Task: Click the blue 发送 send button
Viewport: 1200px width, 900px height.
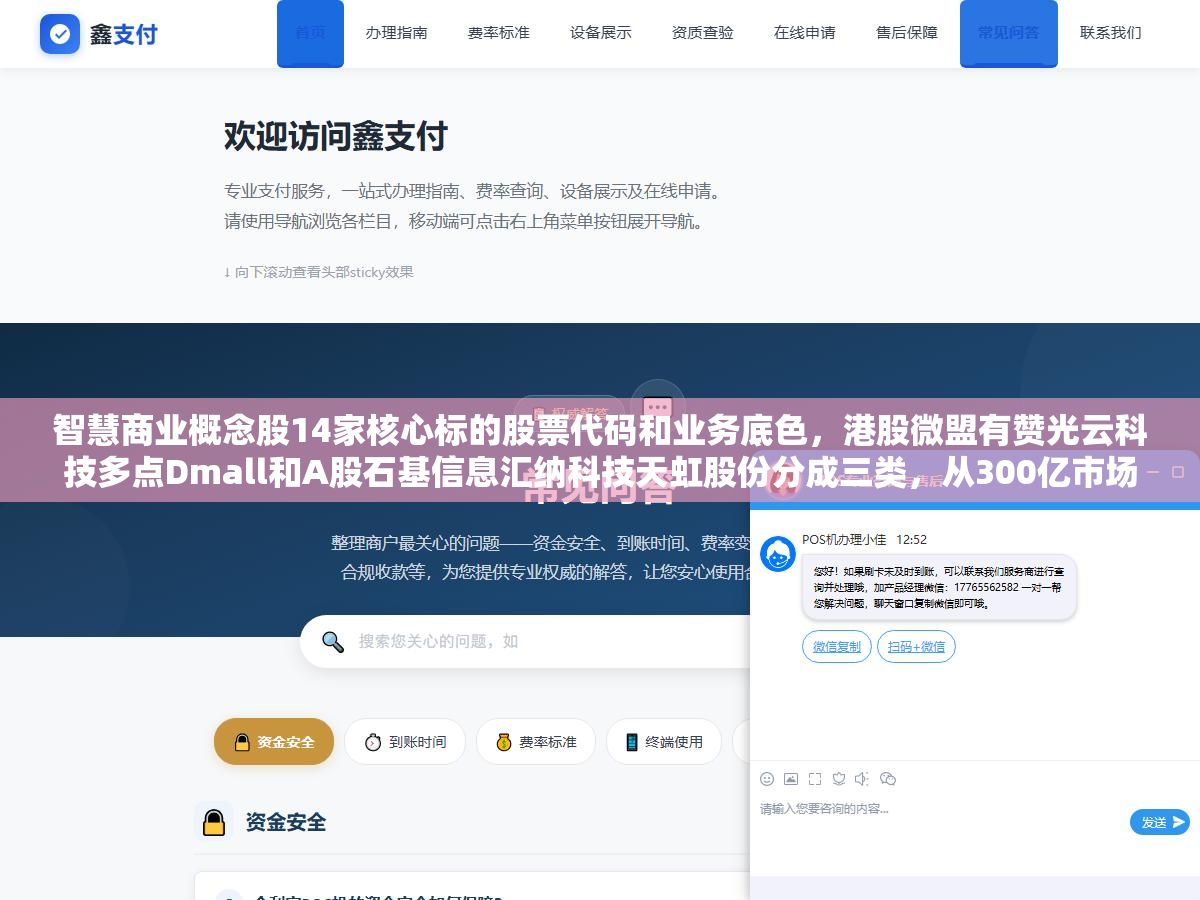Action: (x=1160, y=822)
